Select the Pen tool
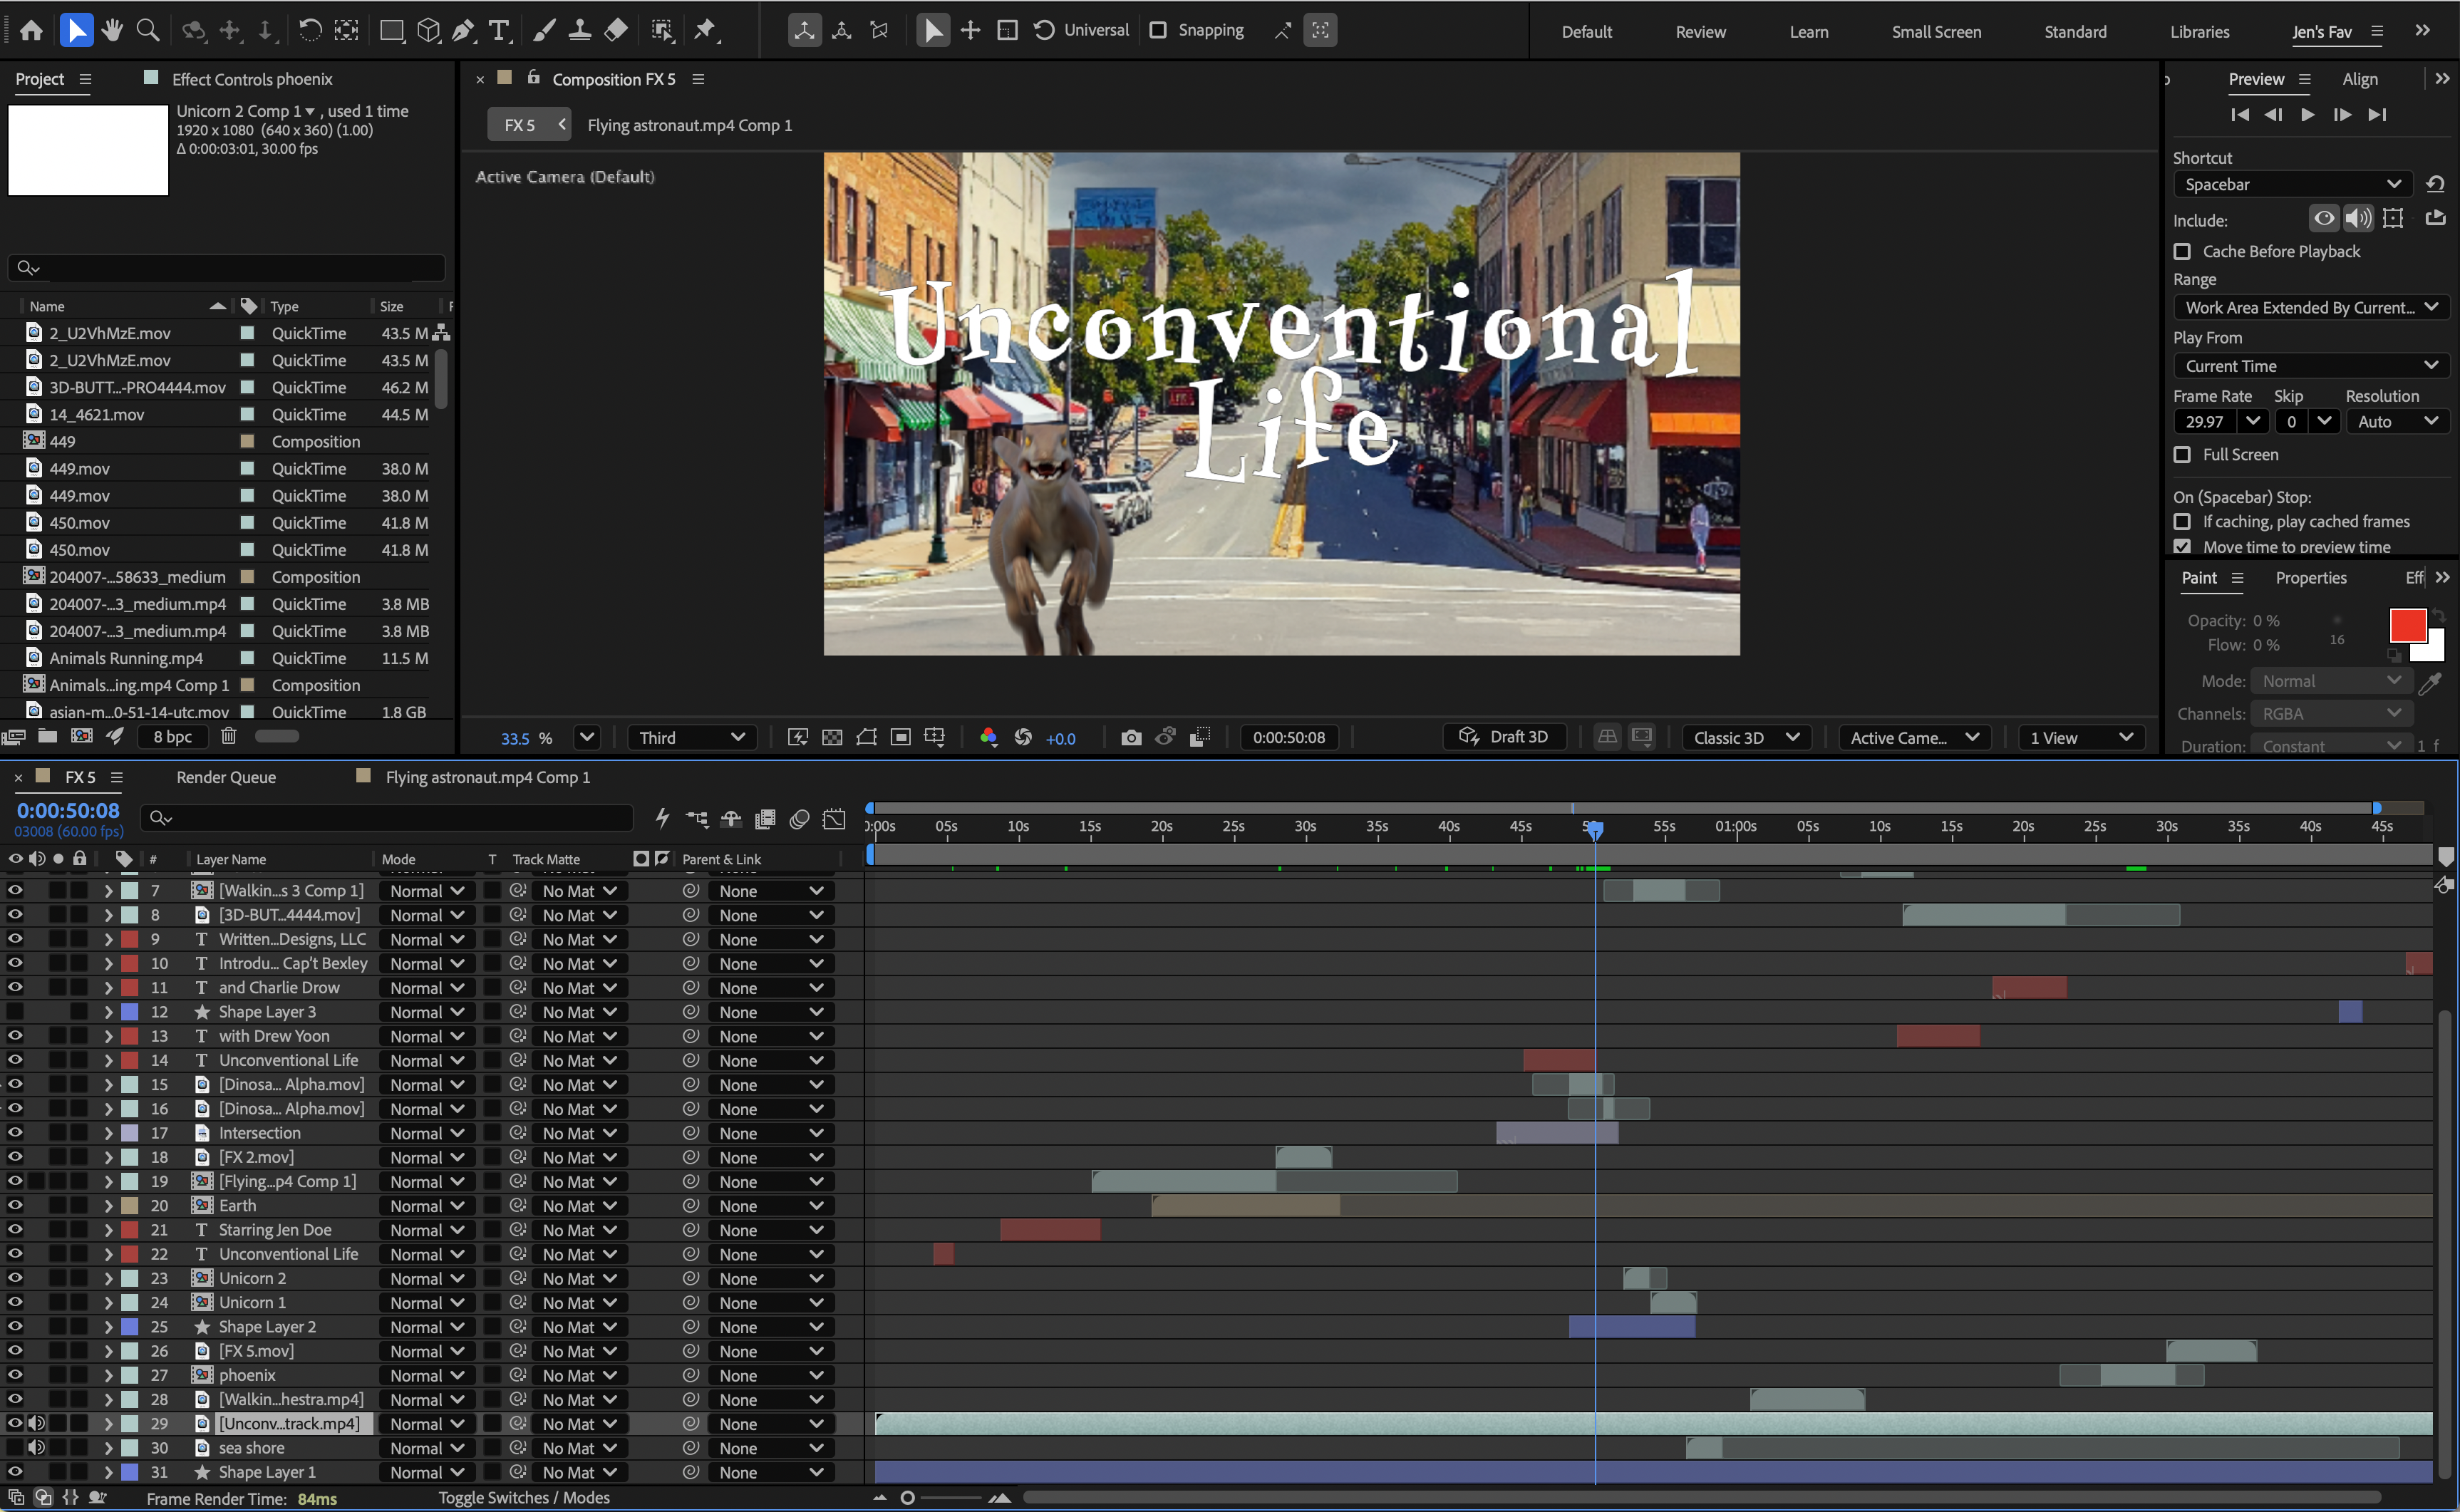Viewport: 2460px width, 1512px height. [x=463, y=31]
